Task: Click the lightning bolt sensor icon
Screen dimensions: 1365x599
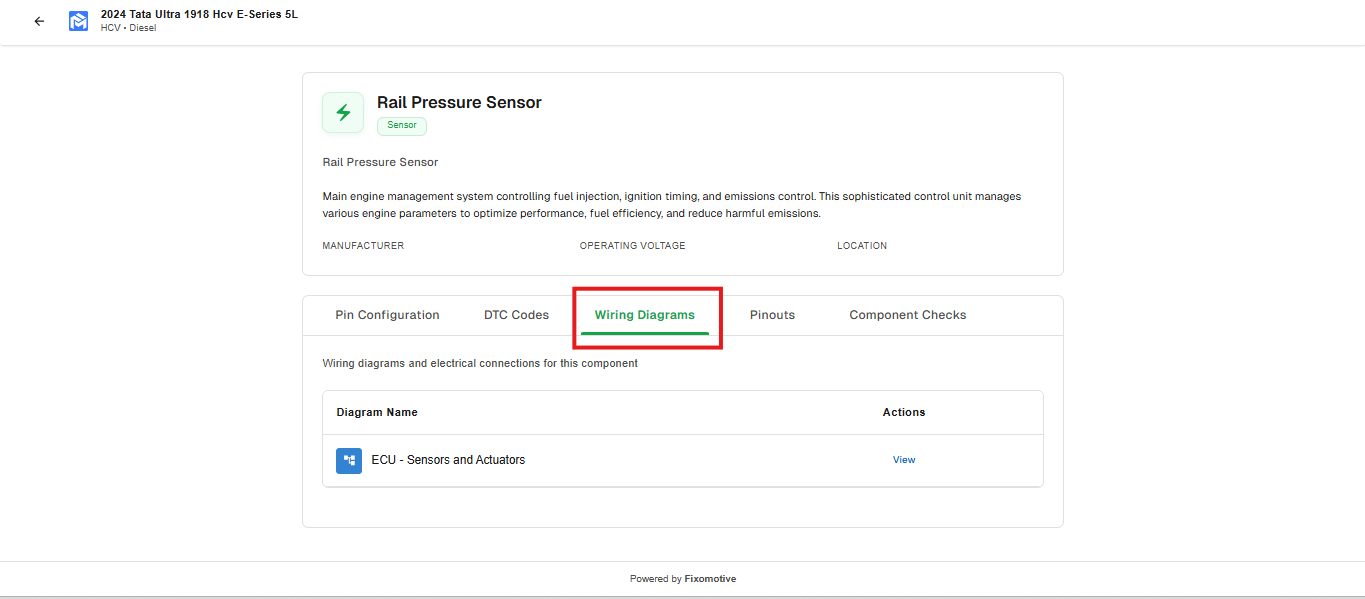Action: tap(342, 112)
